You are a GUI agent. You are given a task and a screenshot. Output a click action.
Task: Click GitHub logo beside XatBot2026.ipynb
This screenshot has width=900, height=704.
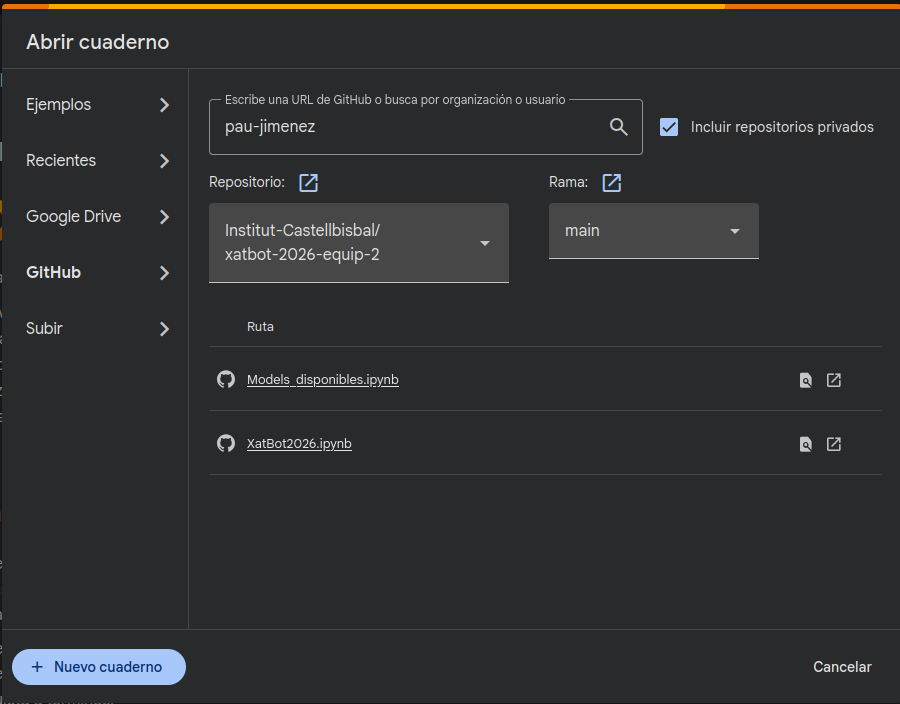tap(226, 443)
